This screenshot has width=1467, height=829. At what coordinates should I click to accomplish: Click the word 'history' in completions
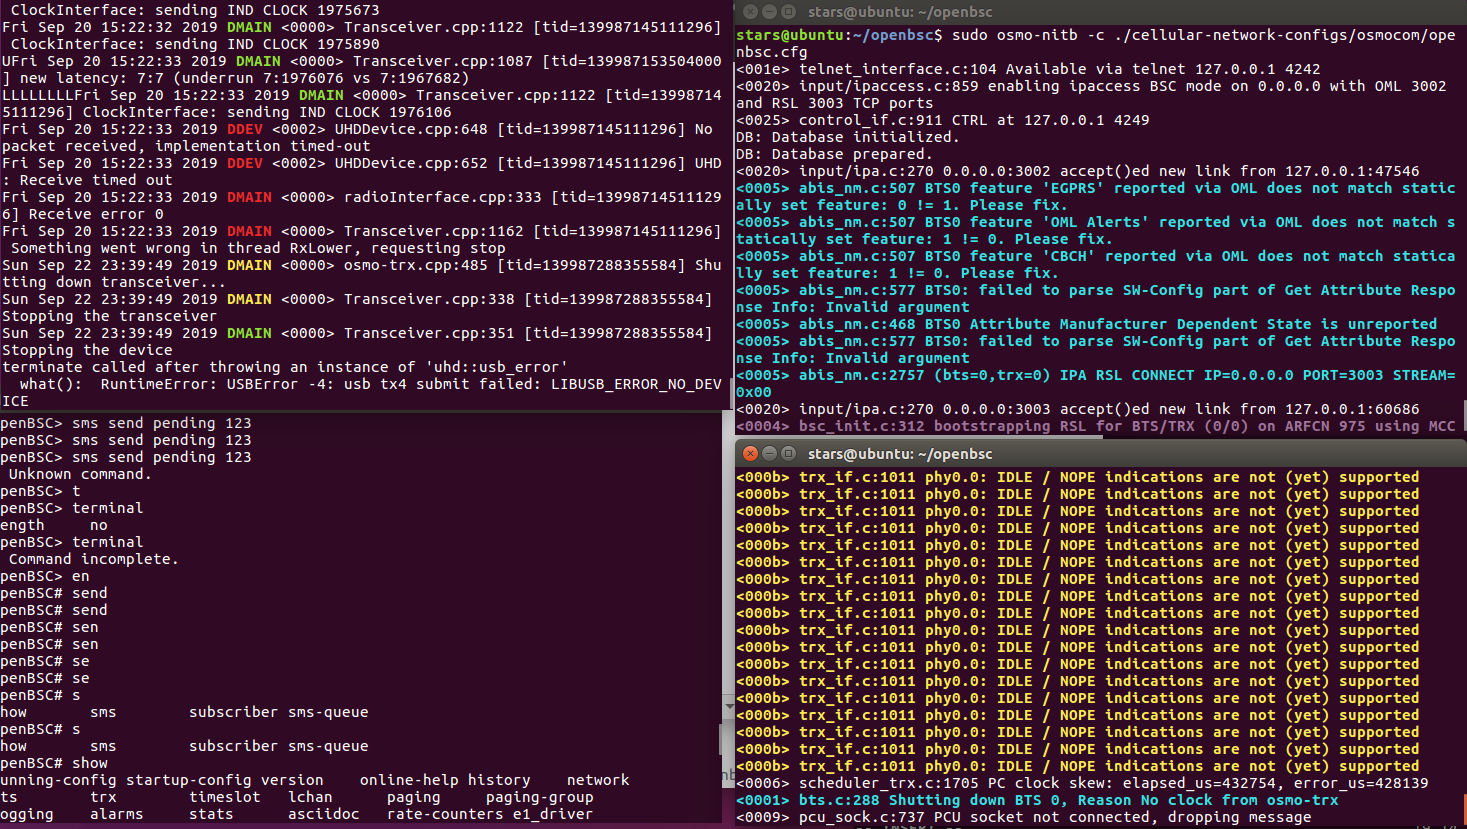click(499, 780)
